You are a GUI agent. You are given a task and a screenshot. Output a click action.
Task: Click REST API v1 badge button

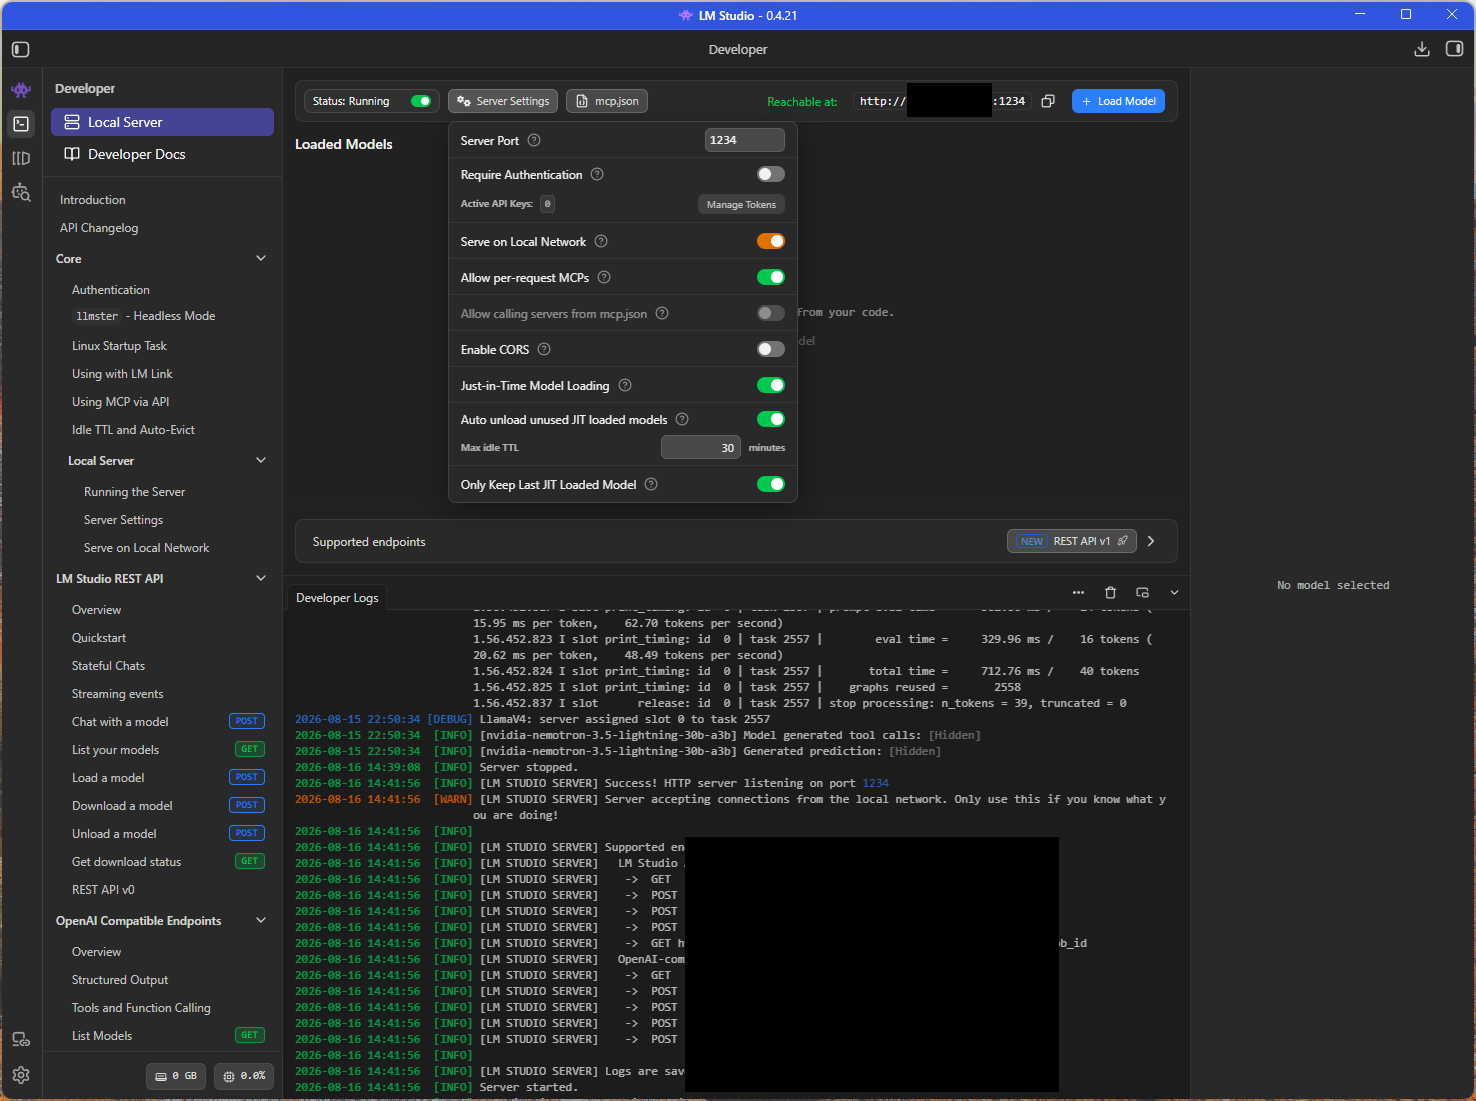[1072, 541]
